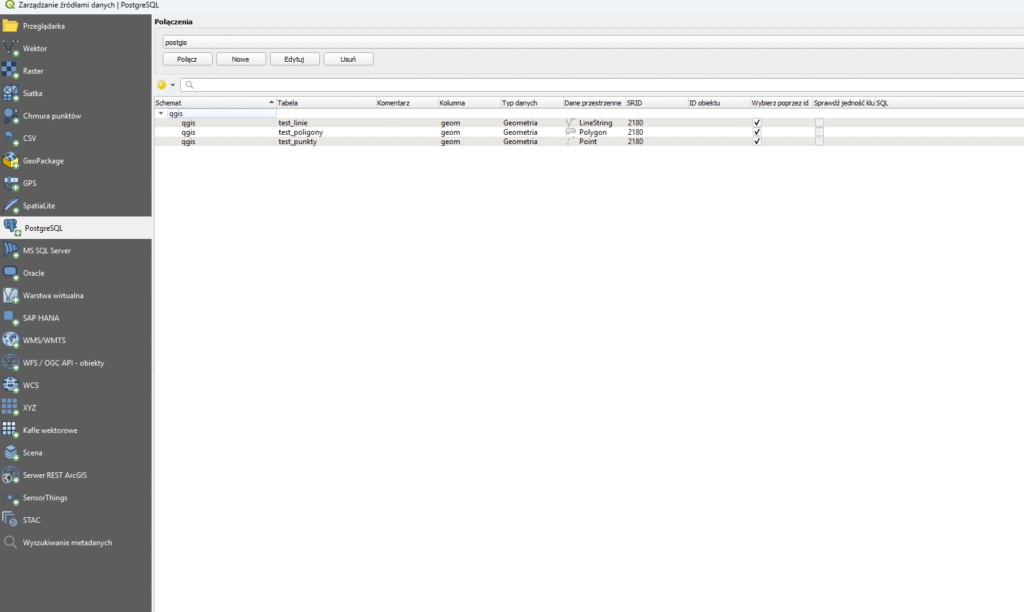This screenshot has height=612, width=1024.
Task: Sort tables by Schemat column header
Action: click(x=210, y=103)
